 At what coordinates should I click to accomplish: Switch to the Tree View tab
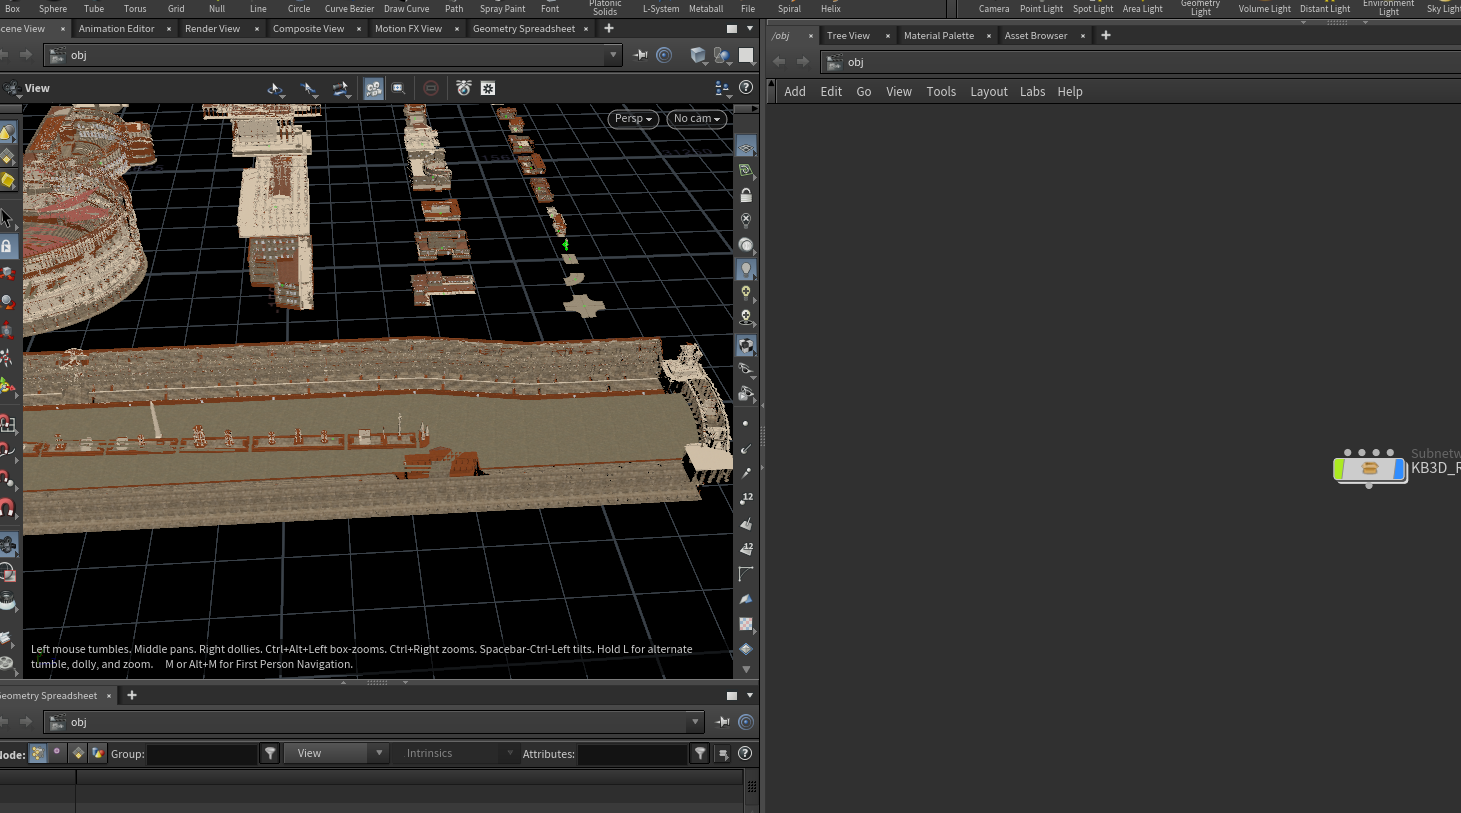click(848, 35)
